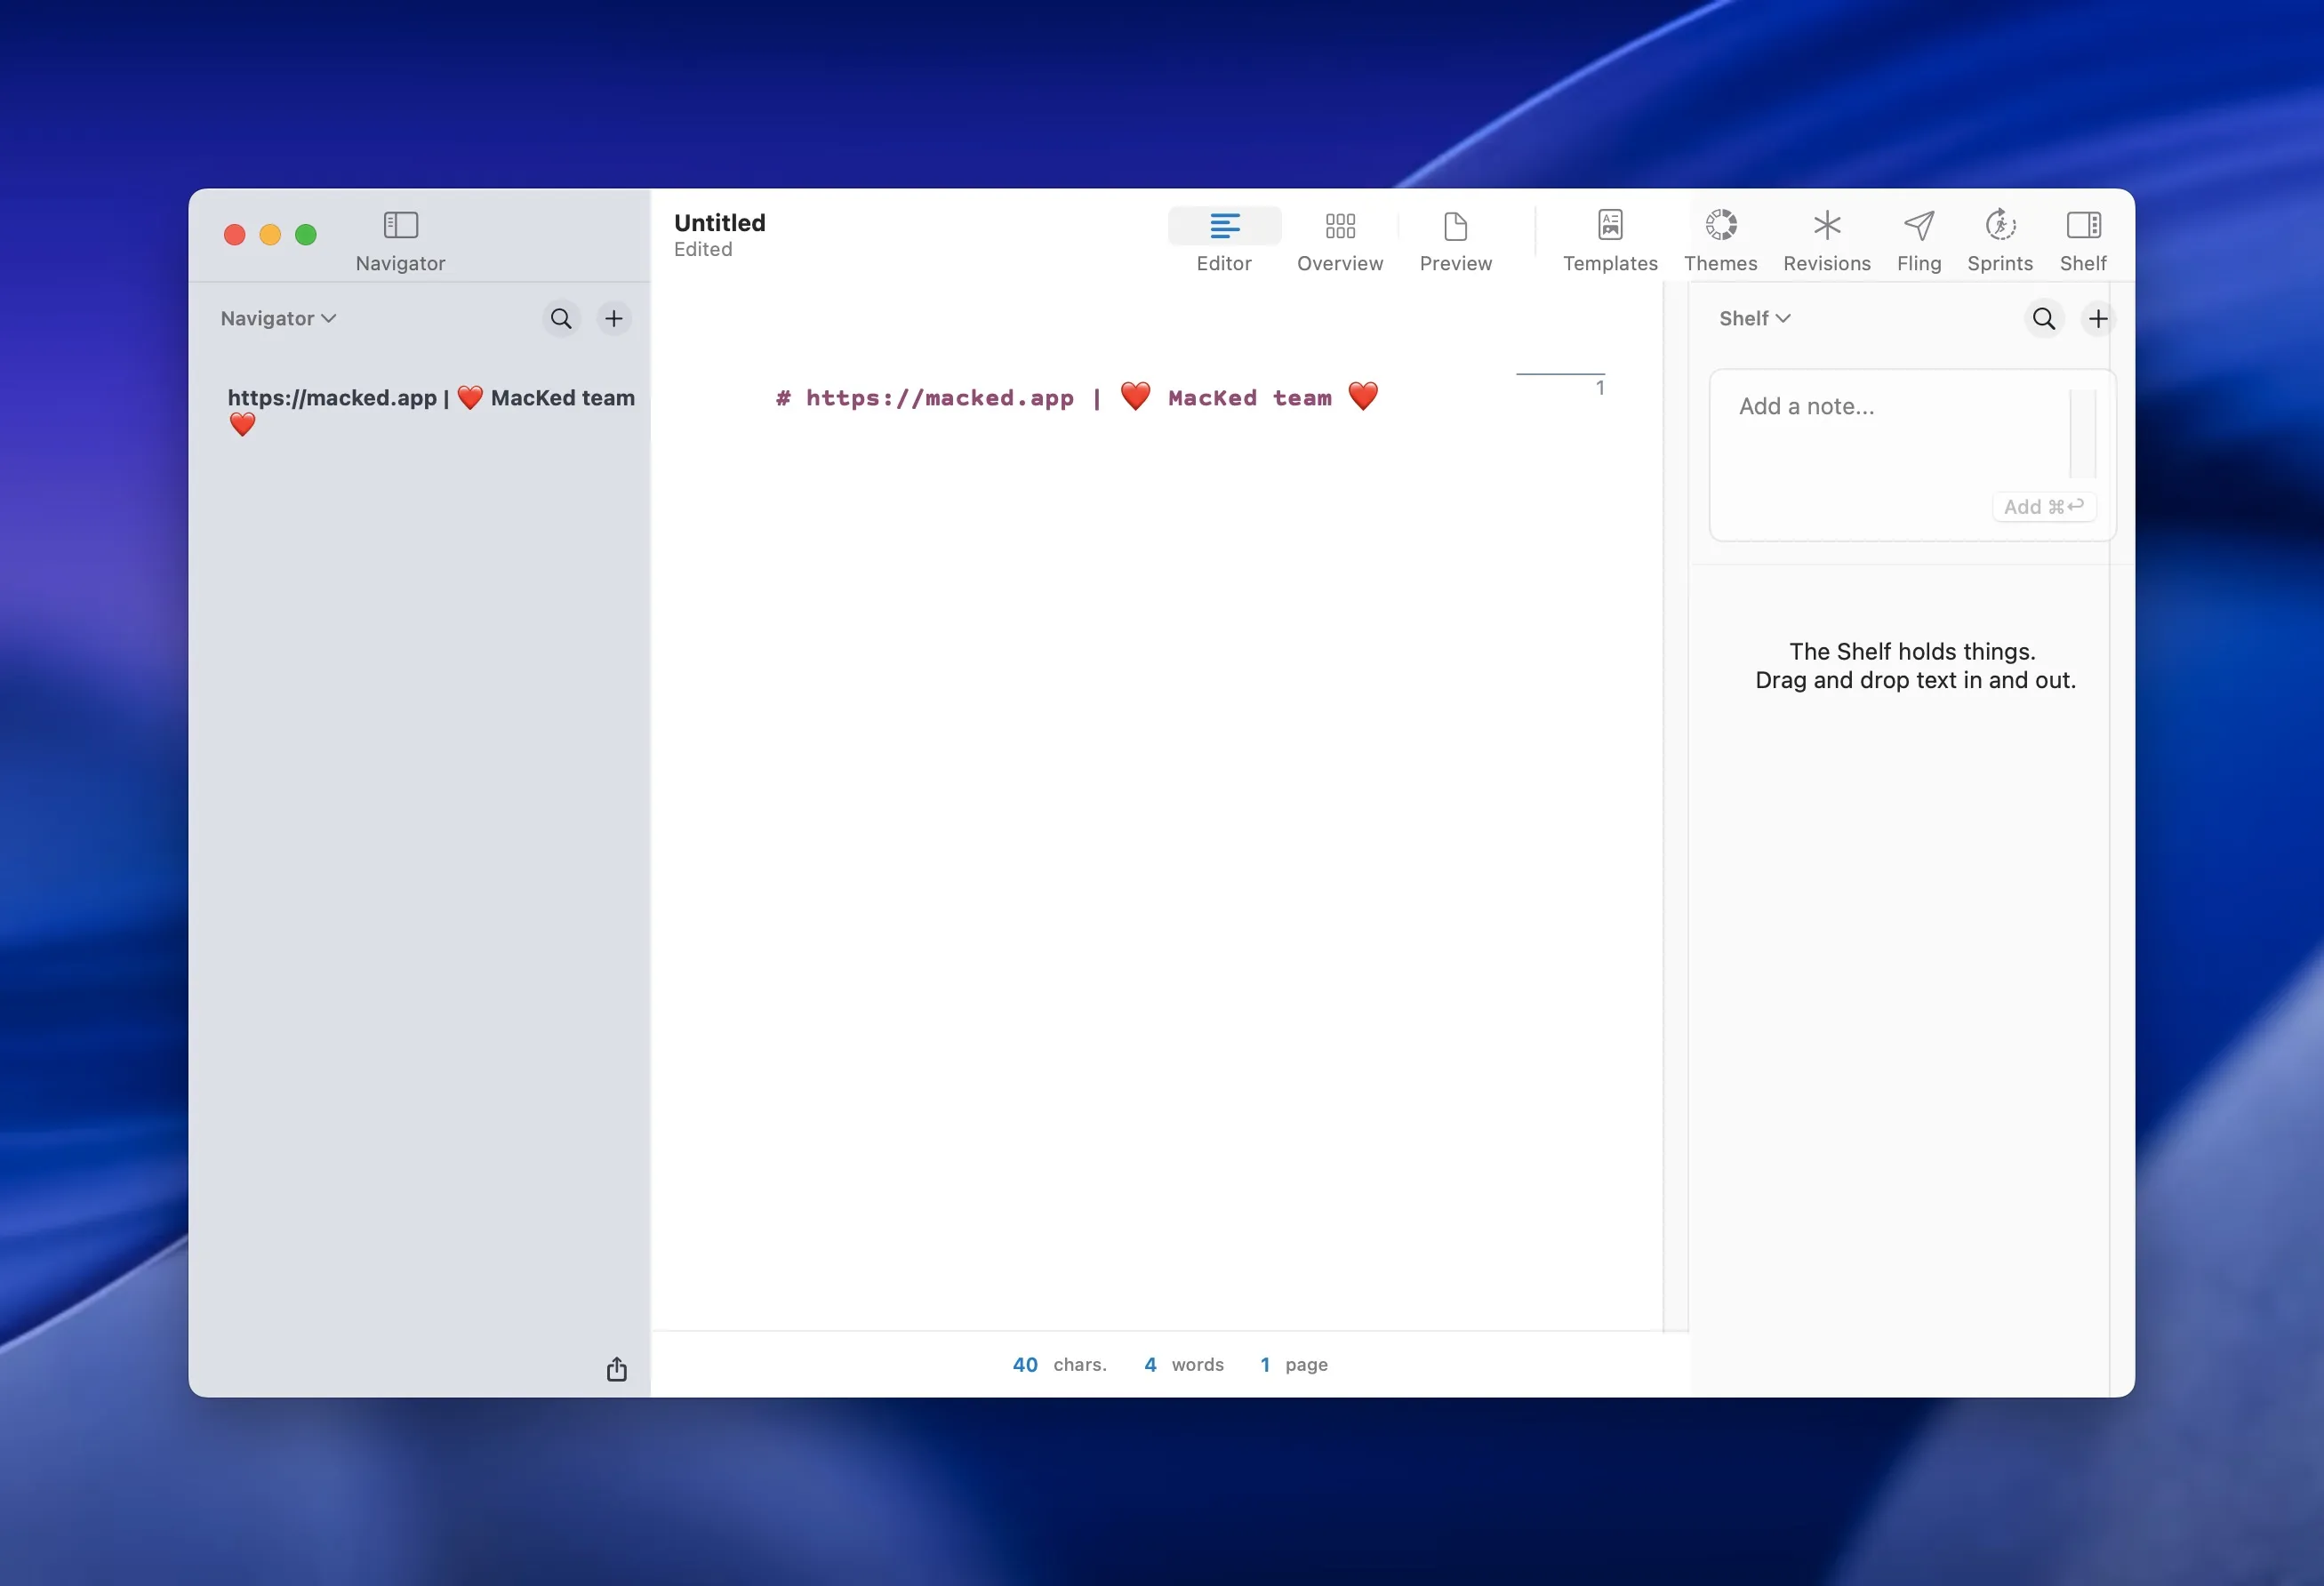
Task: Click the Untitled document title
Action: [719, 223]
